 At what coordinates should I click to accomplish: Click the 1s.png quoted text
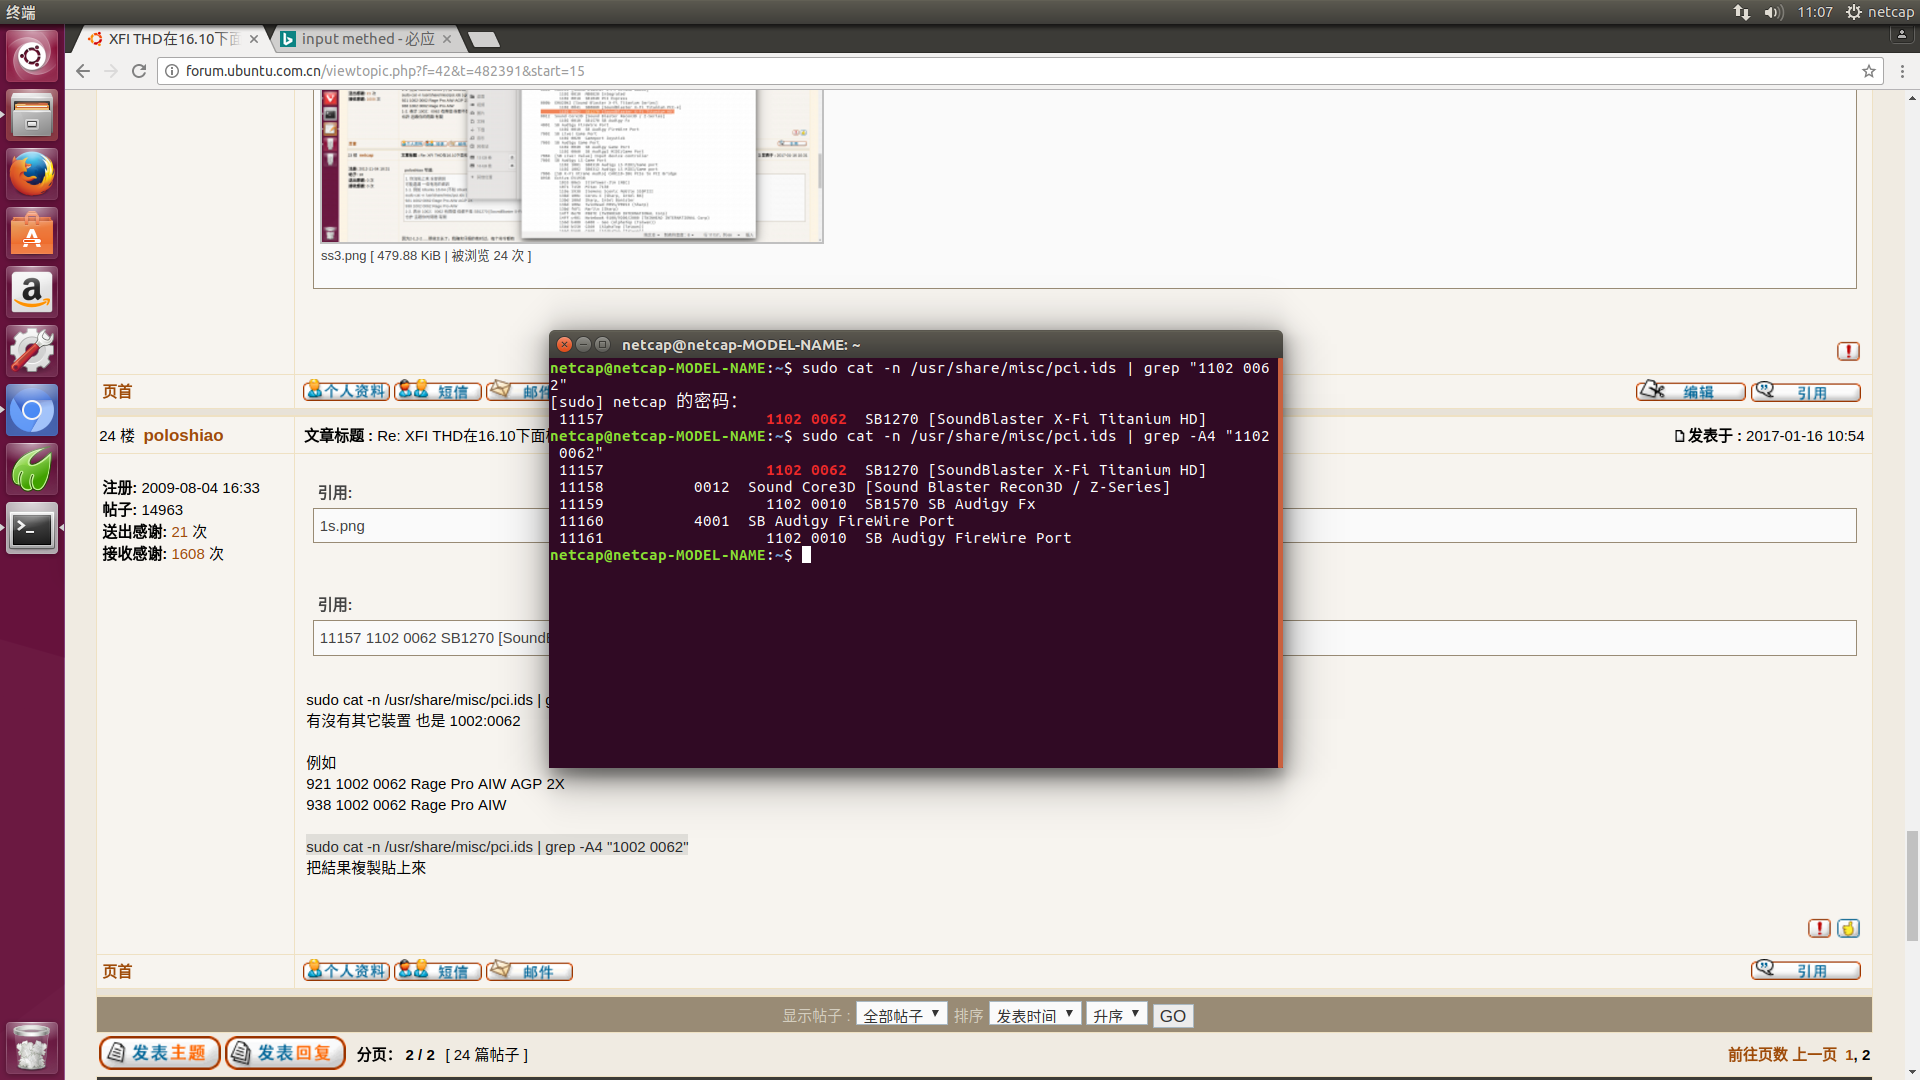click(x=342, y=526)
